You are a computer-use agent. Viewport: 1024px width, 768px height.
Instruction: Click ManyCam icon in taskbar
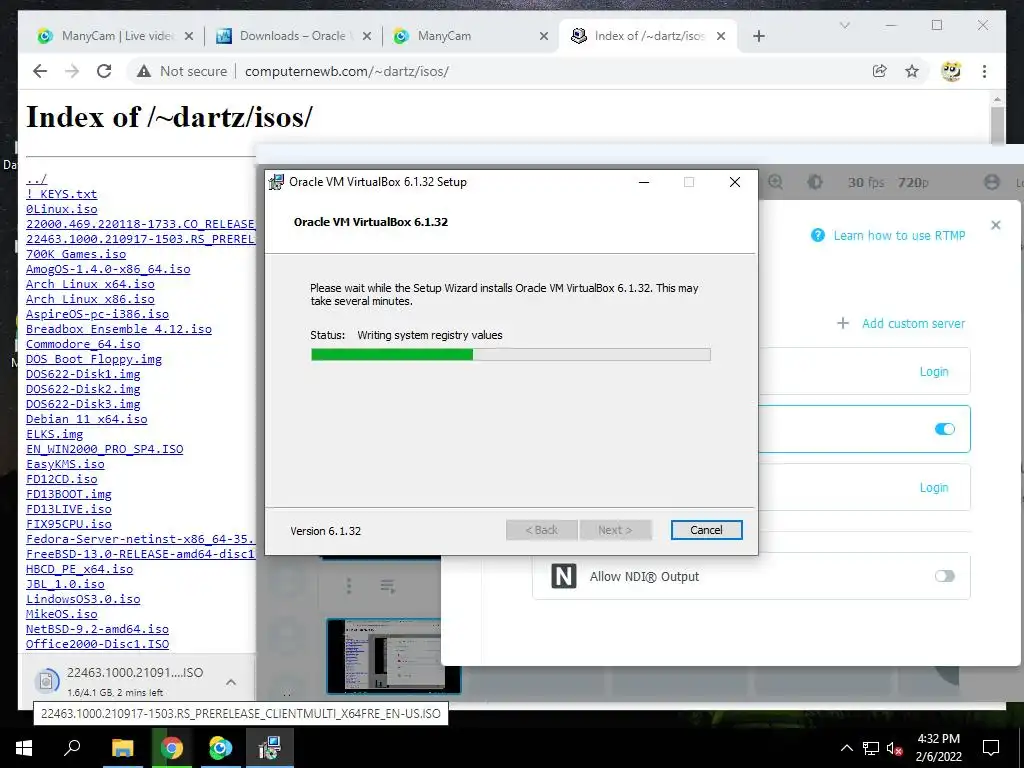click(221, 748)
